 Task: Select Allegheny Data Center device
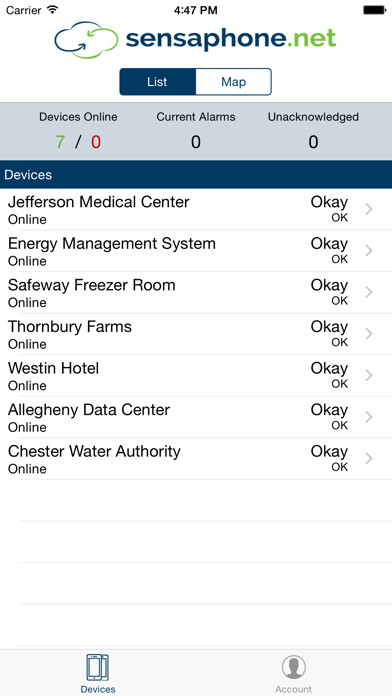196,417
